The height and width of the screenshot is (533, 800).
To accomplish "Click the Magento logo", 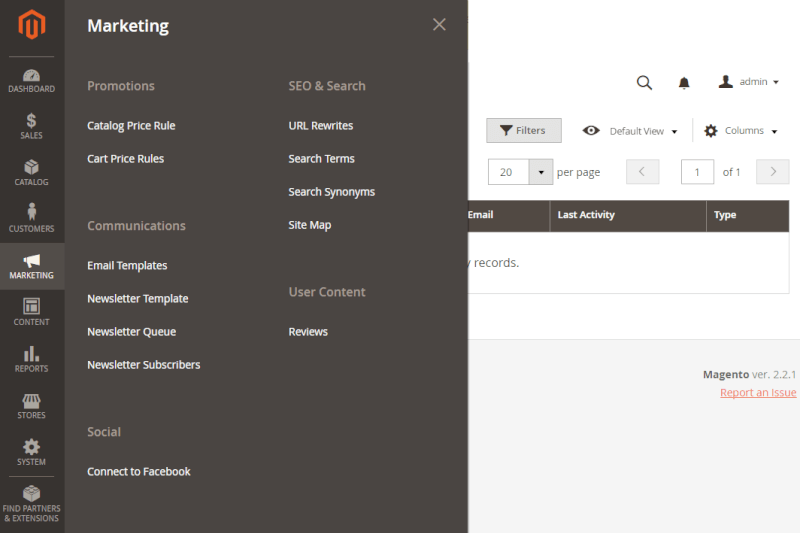I will (32, 24).
